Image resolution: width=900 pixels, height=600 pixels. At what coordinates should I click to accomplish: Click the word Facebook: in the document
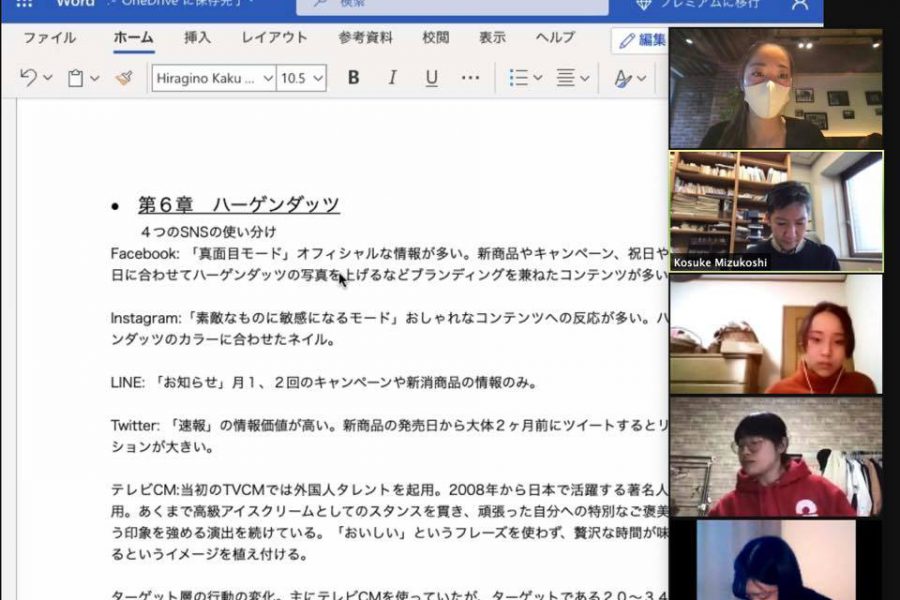pyautogui.click(x=145, y=254)
